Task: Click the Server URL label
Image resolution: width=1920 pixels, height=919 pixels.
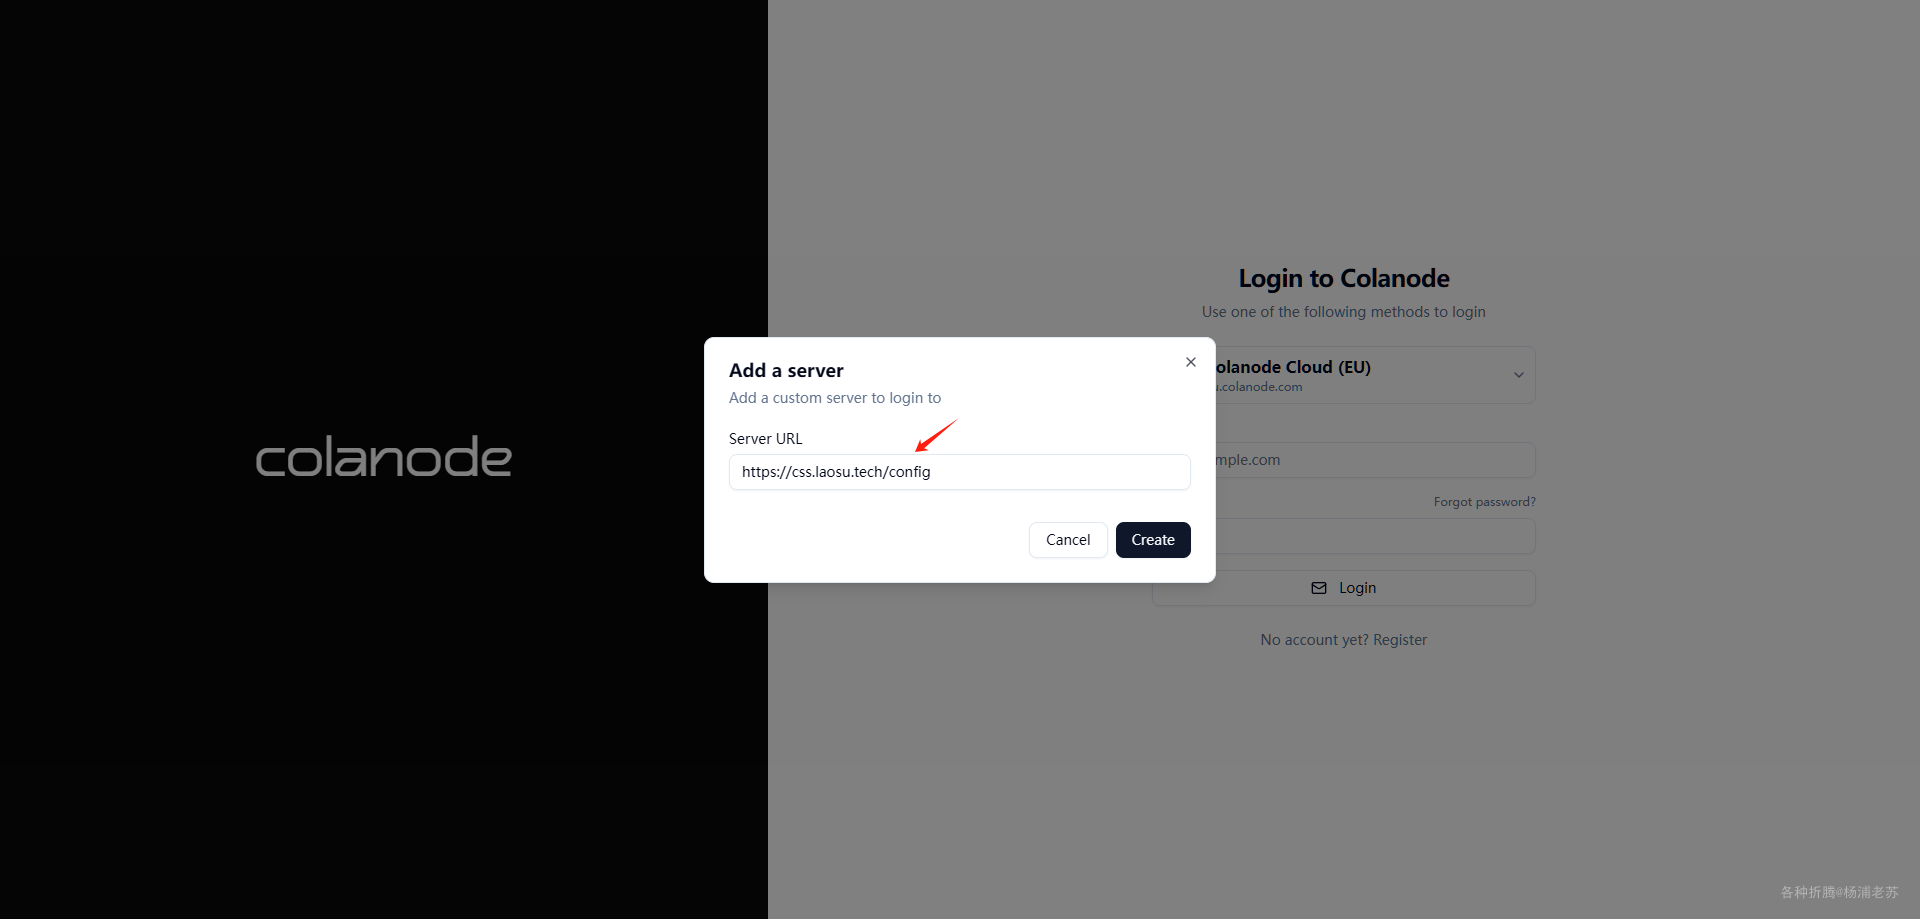Action: [765, 439]
